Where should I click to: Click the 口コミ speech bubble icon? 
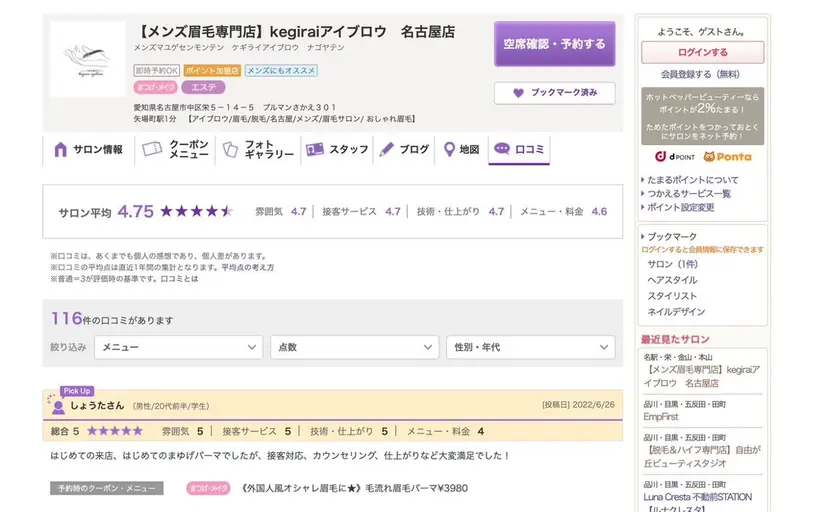pos(502,150)
